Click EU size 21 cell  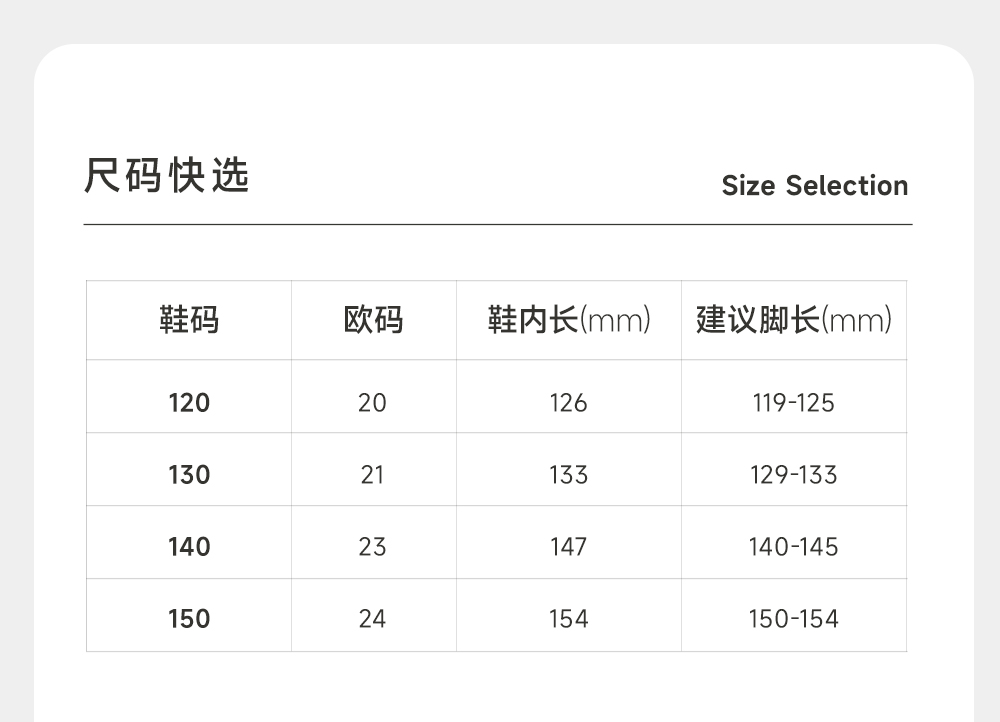click(372, 475)
